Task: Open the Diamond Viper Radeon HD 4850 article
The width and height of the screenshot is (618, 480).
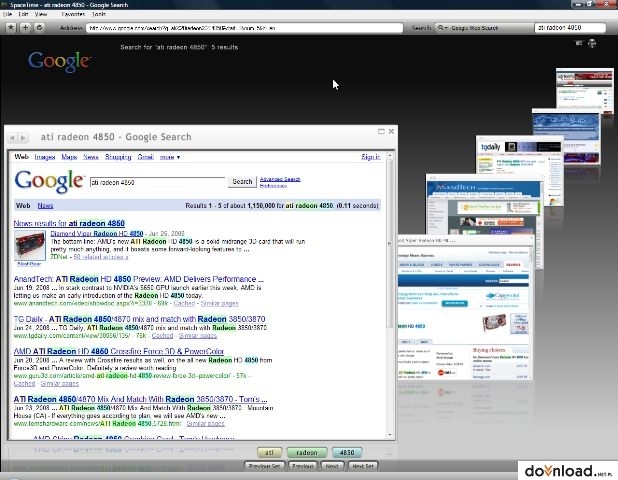Action: coord(97,234)
